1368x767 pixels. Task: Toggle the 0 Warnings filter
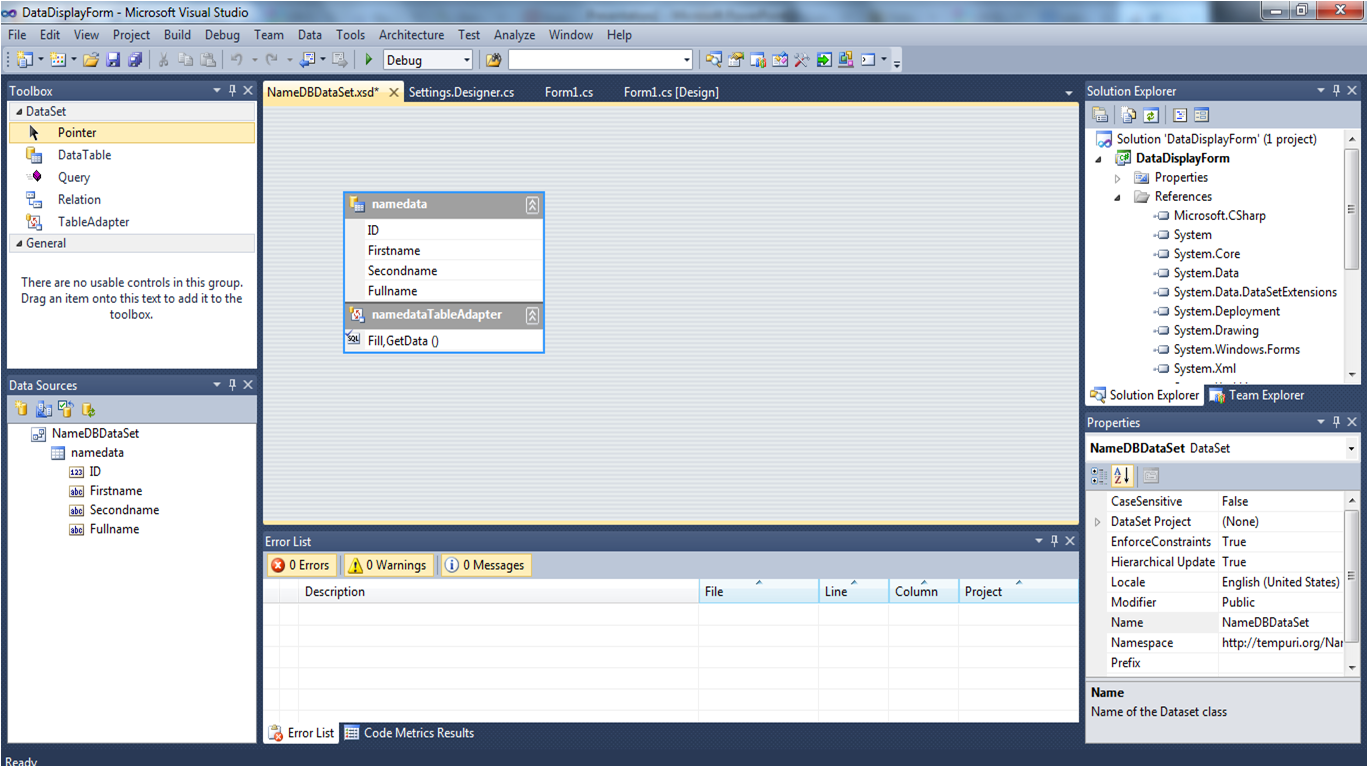(388, 565)
